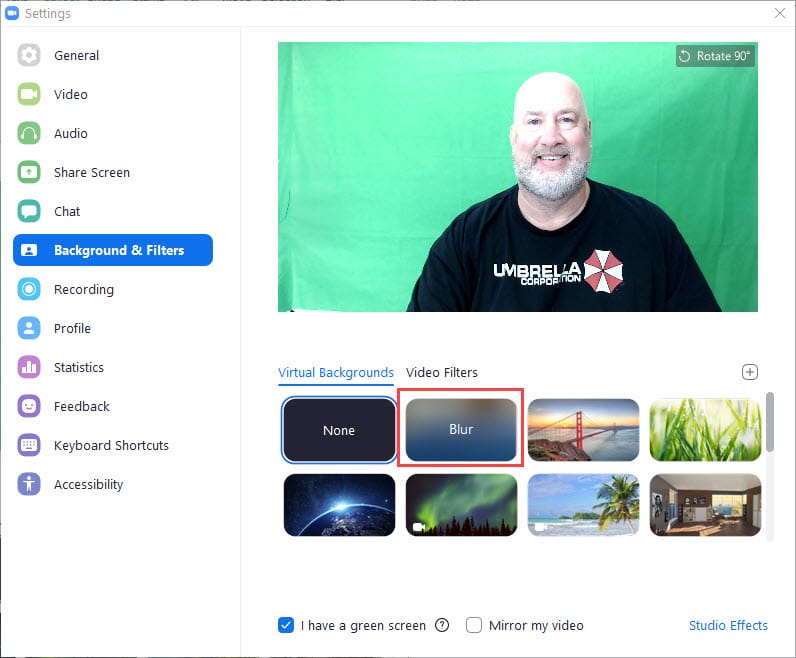Switch to Video Filters tab
Screen dimensions: 796x658
point(442,373)
